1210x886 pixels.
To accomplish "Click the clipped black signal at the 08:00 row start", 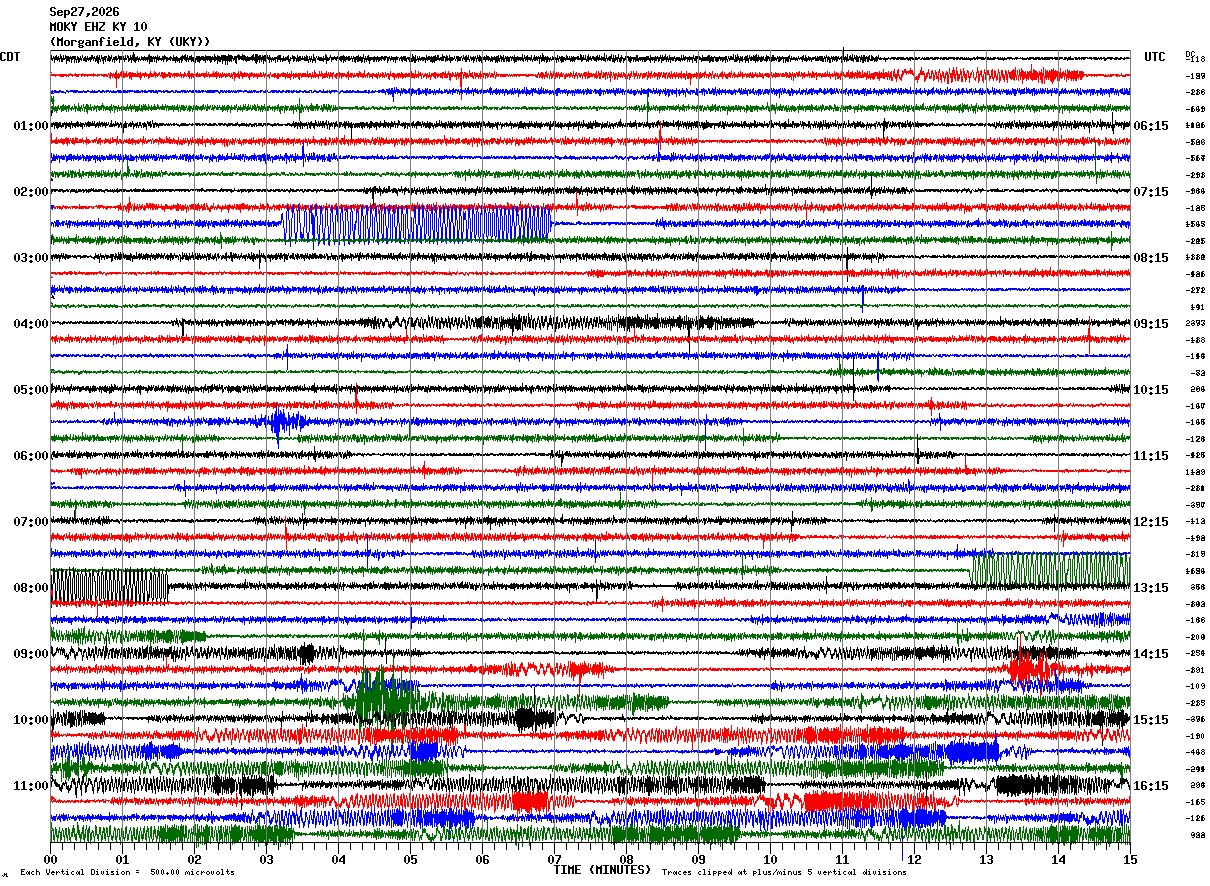I will [109, 586].
